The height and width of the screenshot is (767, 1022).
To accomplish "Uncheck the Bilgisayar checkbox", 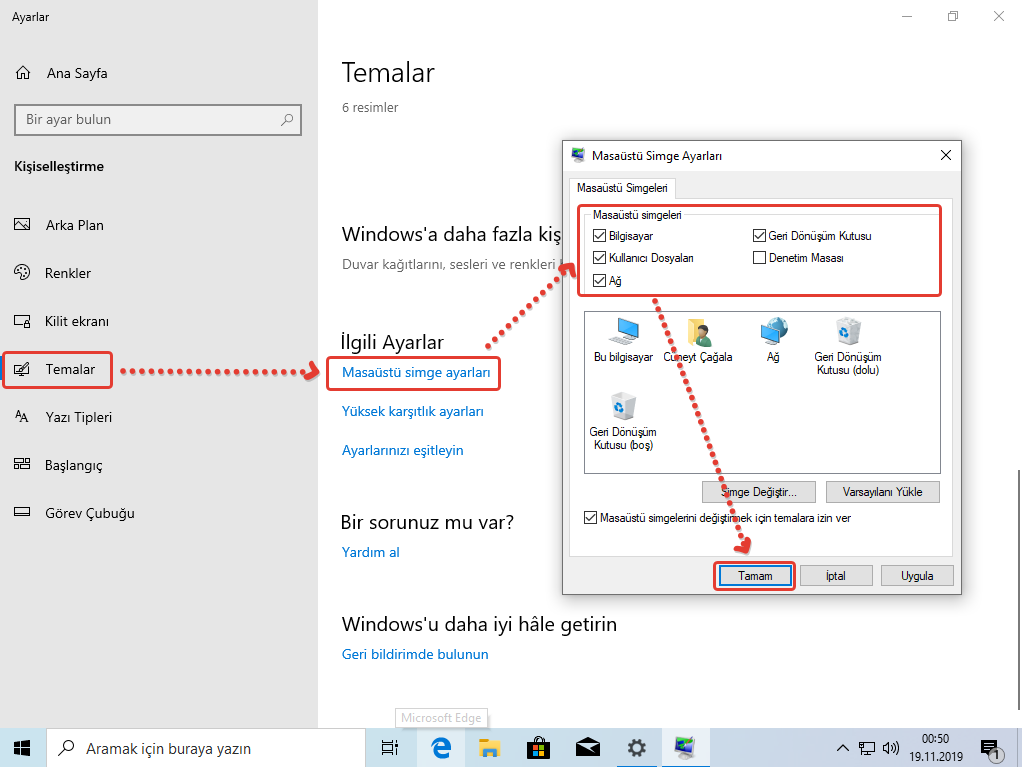I will pyautogui.click(x=600, y=236).
